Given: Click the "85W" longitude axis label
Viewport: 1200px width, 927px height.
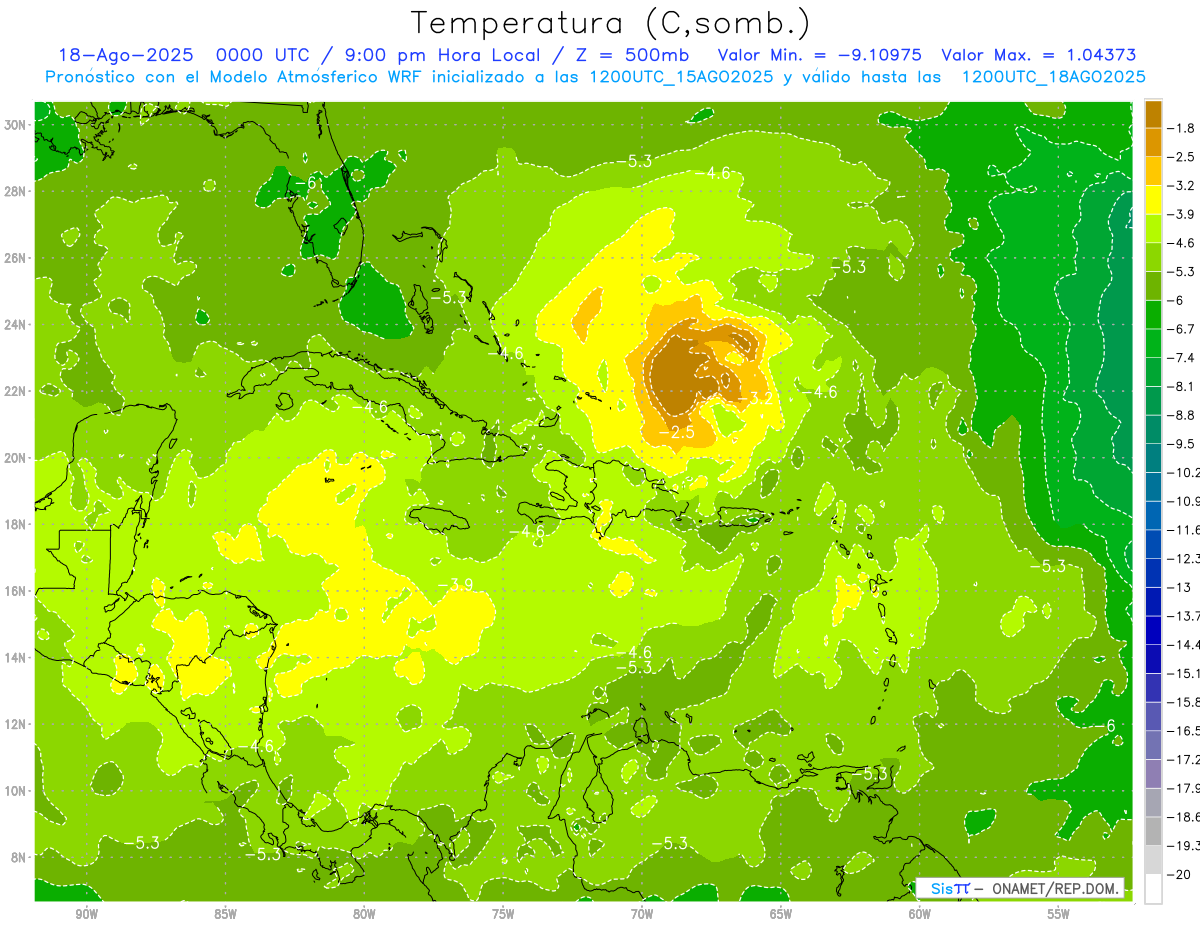Looking at the screenshot, I should (226, 914).
